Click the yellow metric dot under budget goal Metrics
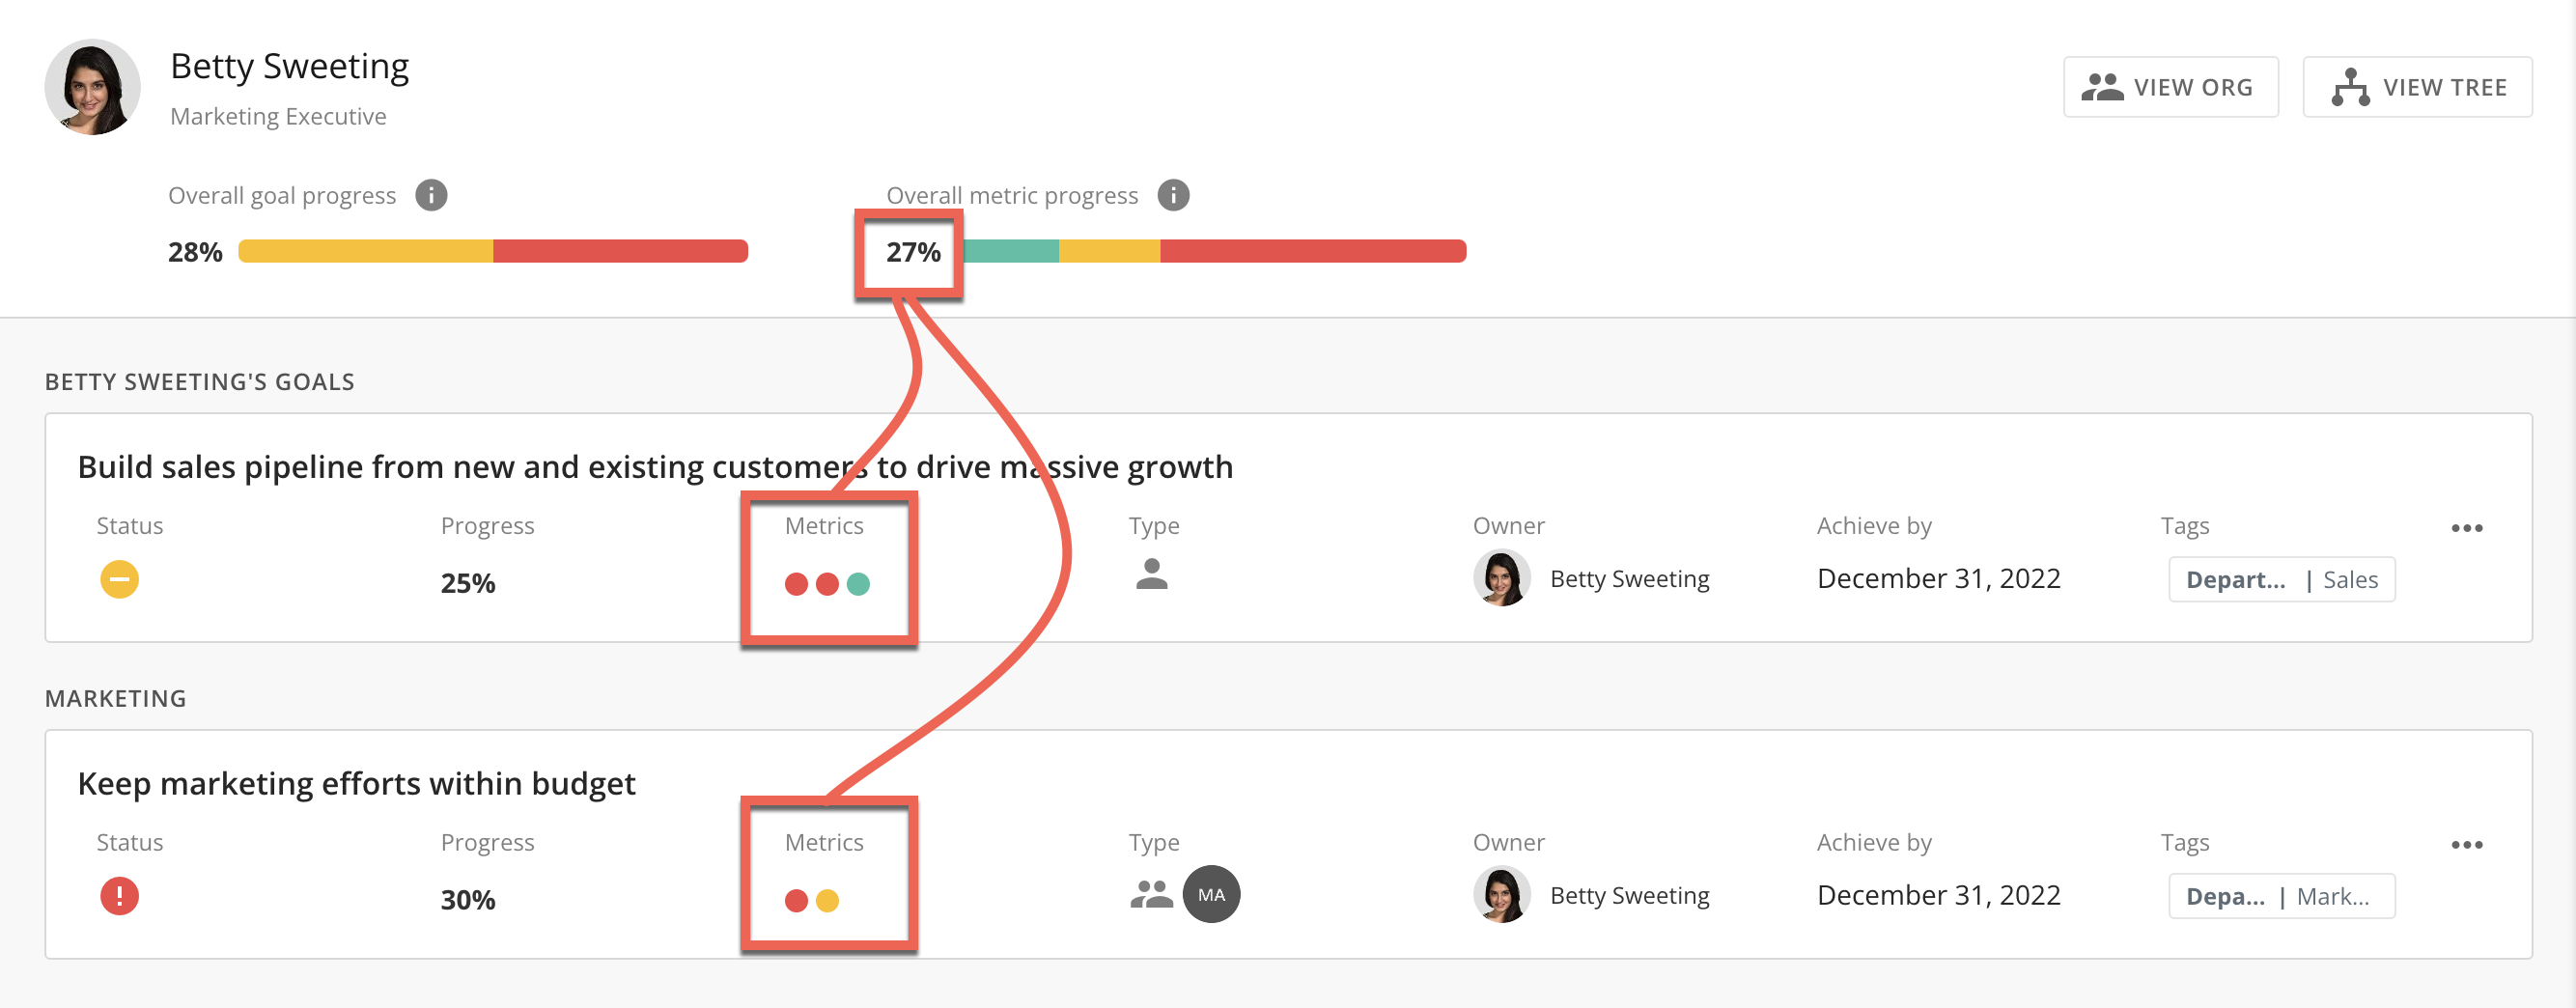The height and width of the screenshot is (1008, 2576). click(827, 900)
